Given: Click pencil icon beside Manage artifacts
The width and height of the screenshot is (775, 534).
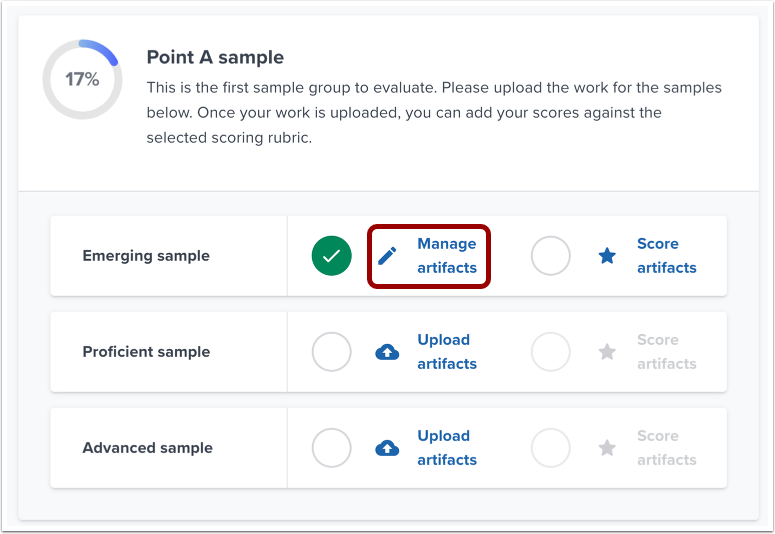Looking at the screenshot, I should (x=387, y=256).
